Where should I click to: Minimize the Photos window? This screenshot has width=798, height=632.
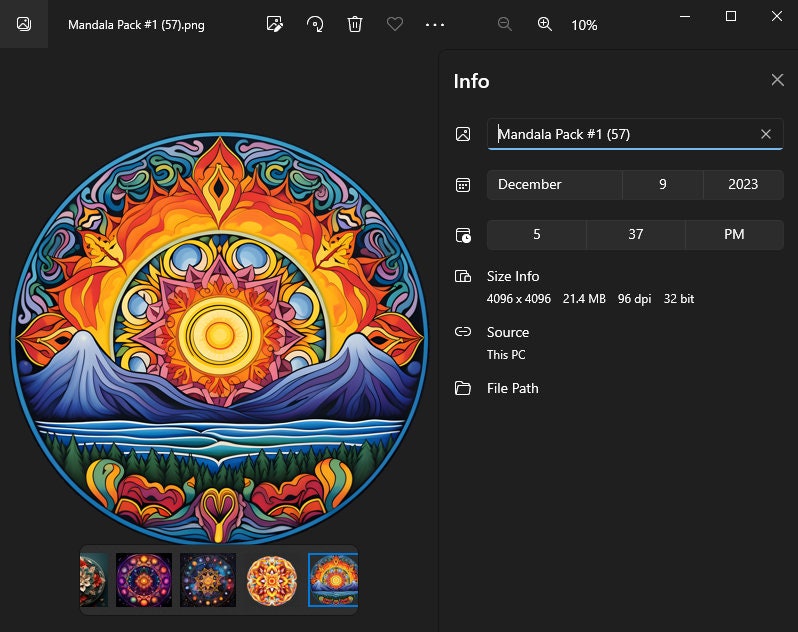tap(685, 16)
